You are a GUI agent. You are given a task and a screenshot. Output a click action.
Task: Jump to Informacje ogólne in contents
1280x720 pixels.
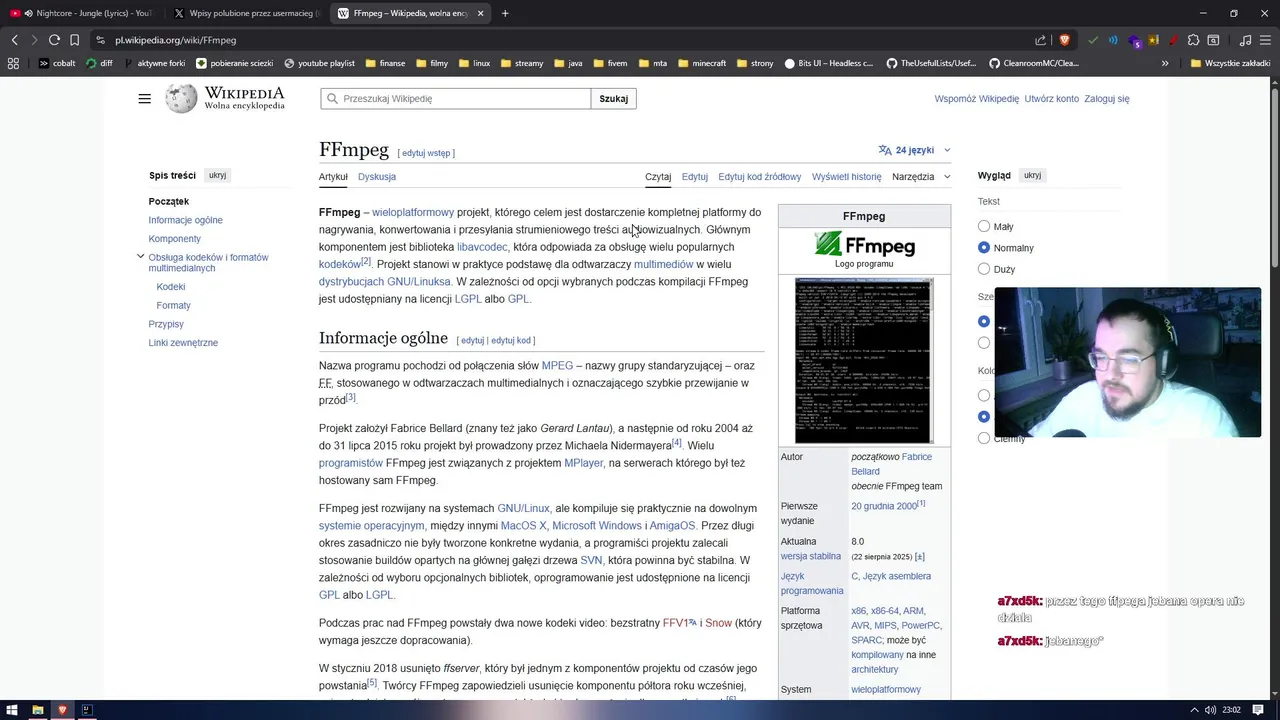tap(186, 220)
